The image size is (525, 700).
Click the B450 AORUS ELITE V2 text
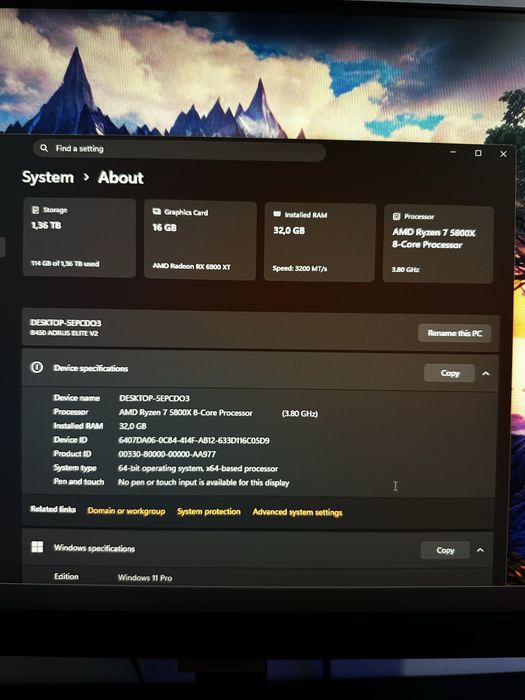tap(64, 333)
